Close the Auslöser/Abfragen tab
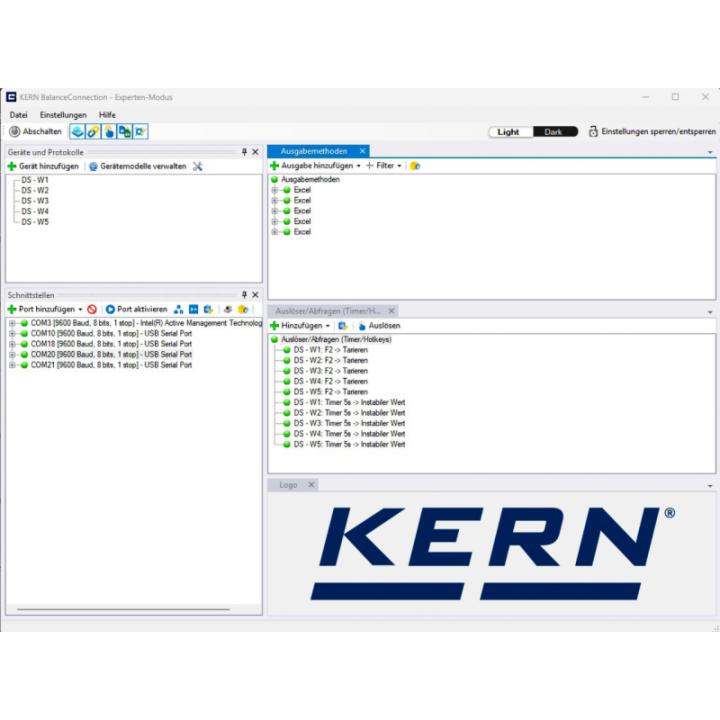Viewport: 720px width, 720px height. 391,311
